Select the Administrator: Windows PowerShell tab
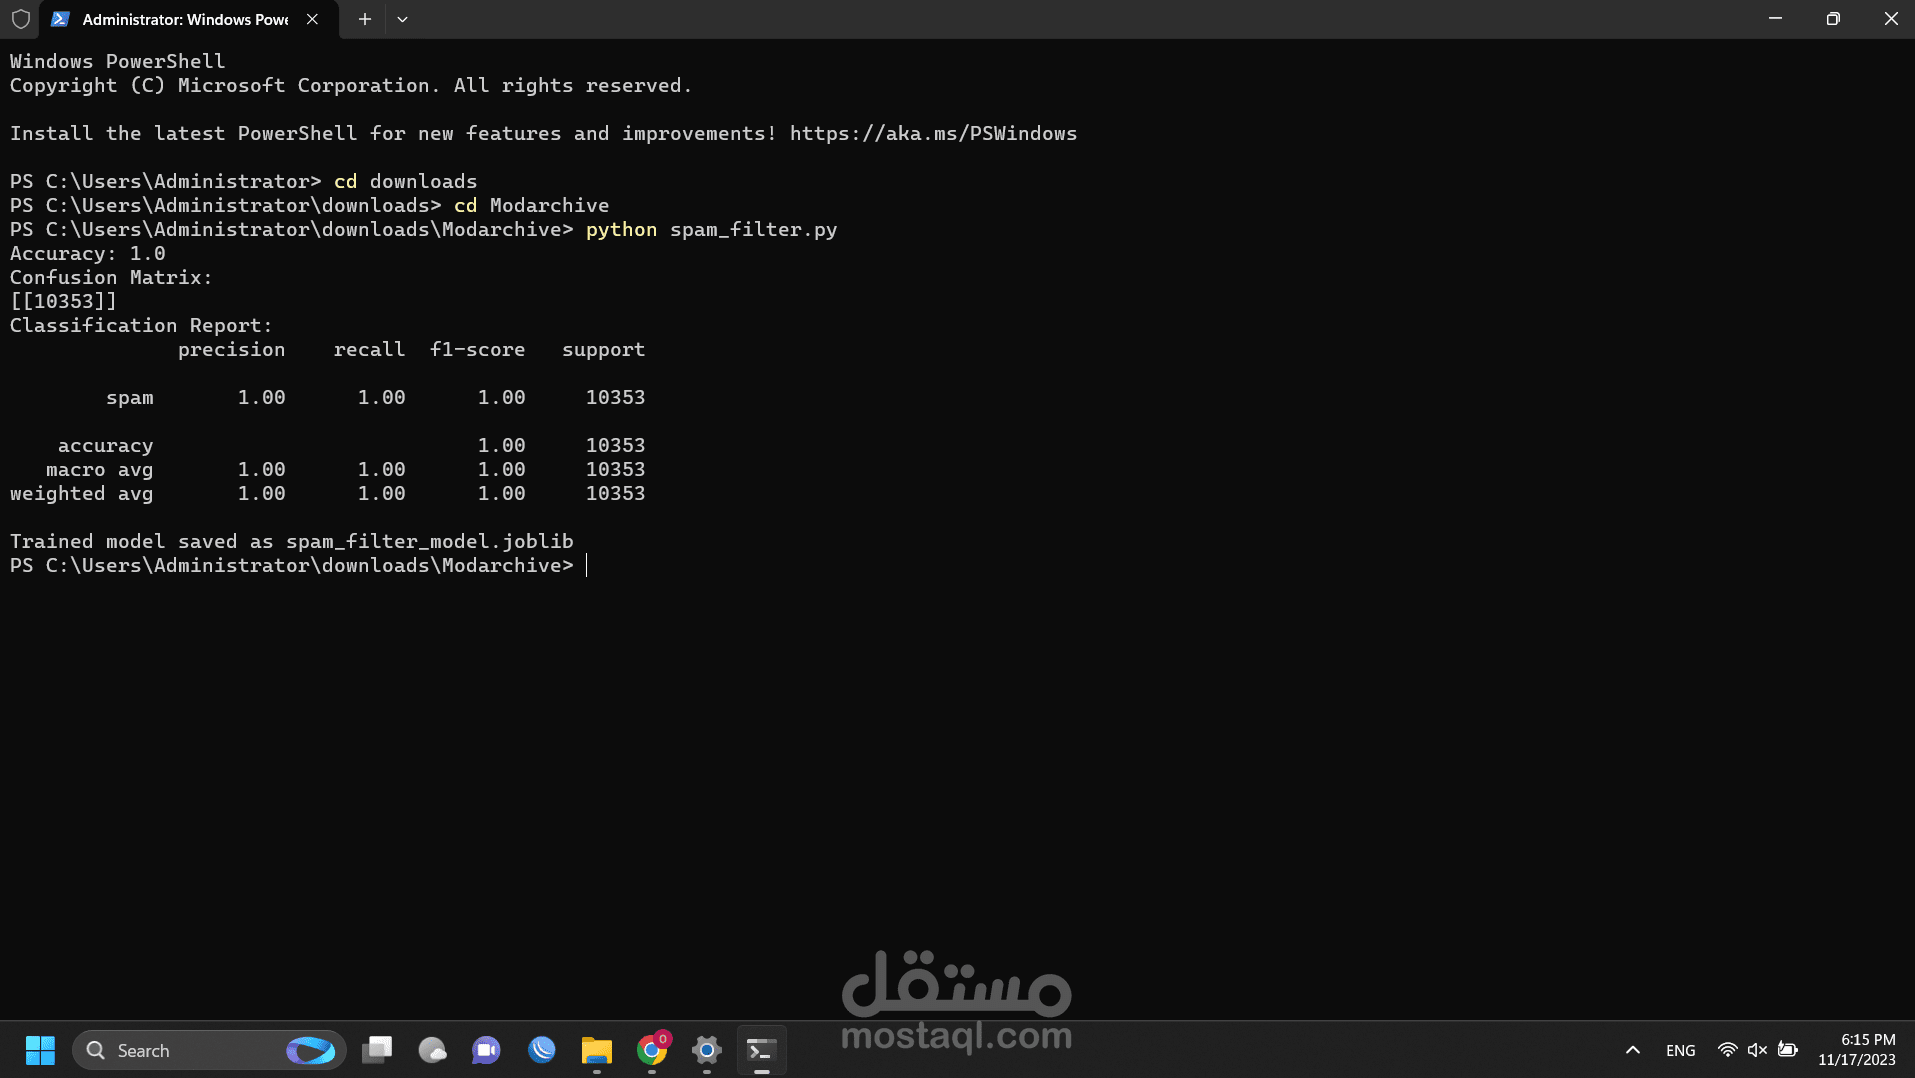The image size is (1915, 1078). [185, 19]
